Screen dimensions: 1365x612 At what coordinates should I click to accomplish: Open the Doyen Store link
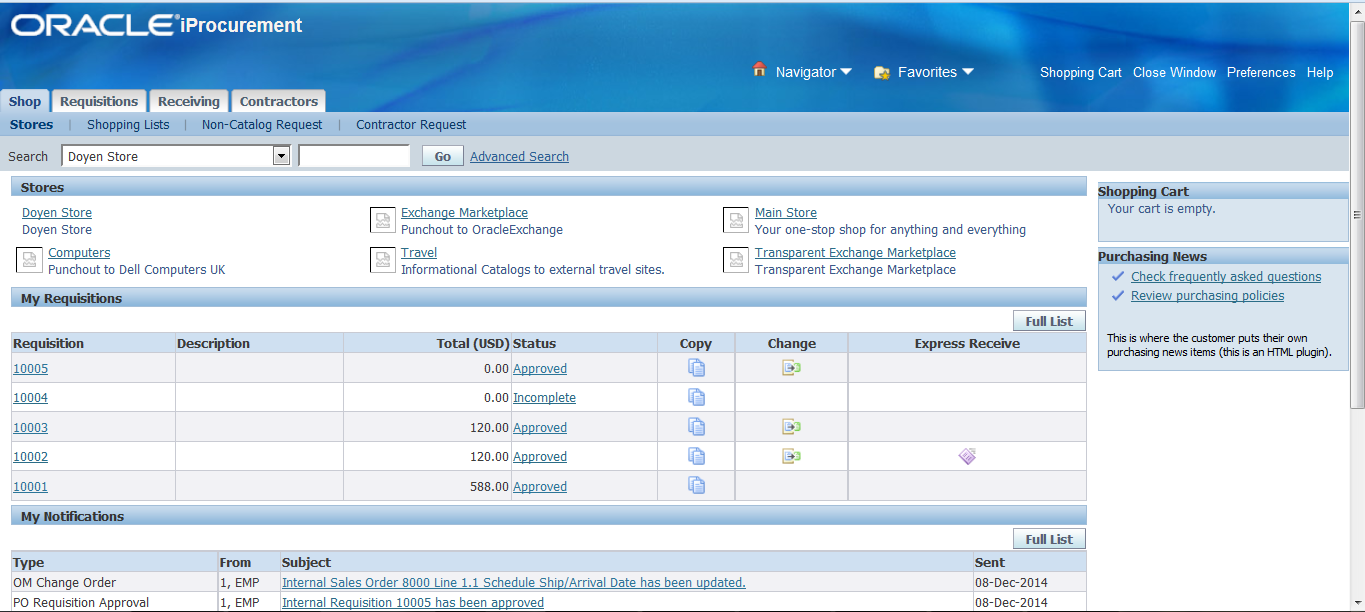click(57, 212)
